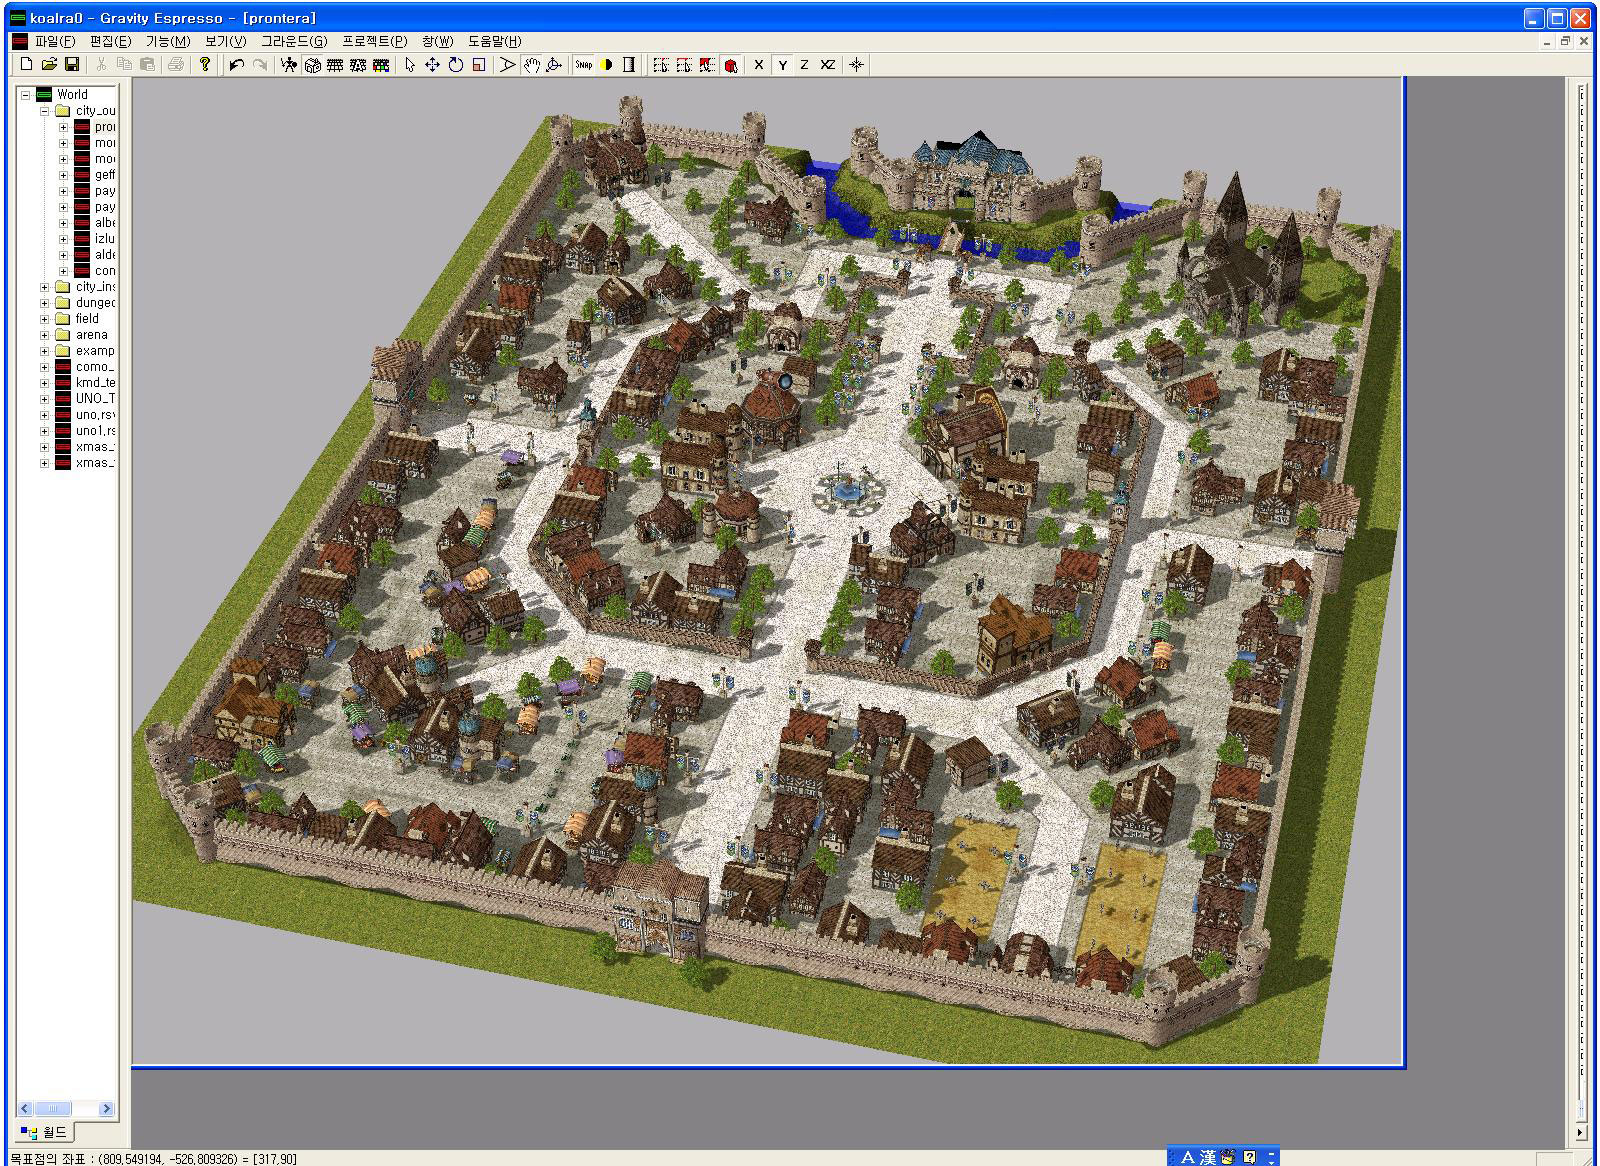Select the kmd_te item in the tree

click(x=95, y=383)
